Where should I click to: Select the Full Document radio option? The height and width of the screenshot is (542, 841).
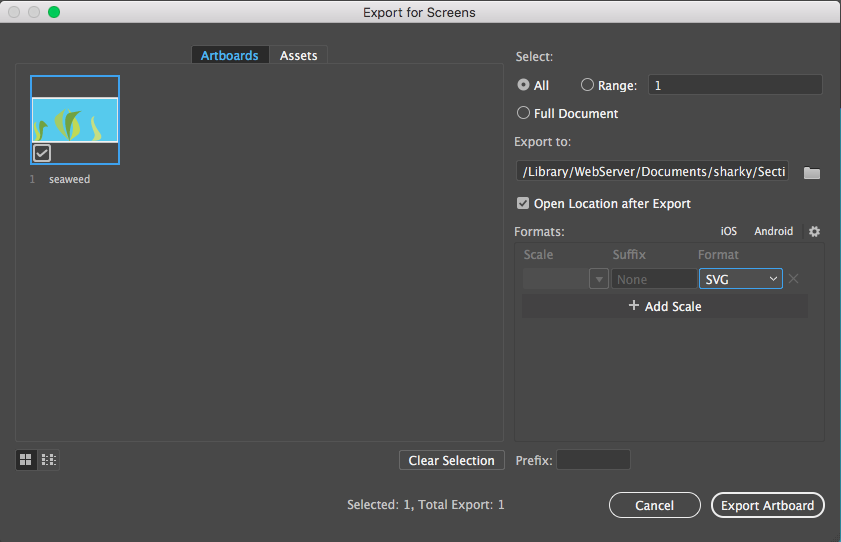[524, 113]
